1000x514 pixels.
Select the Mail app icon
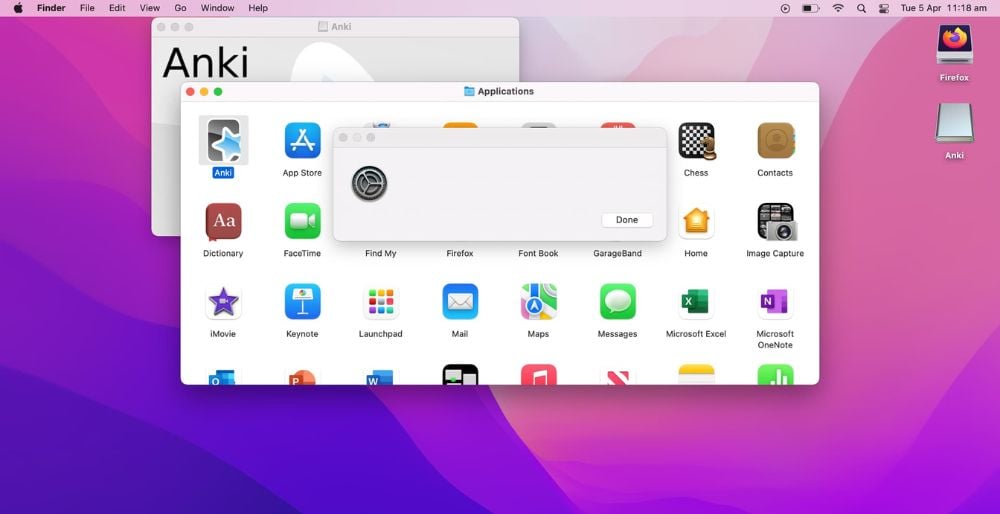click(460, 302)
